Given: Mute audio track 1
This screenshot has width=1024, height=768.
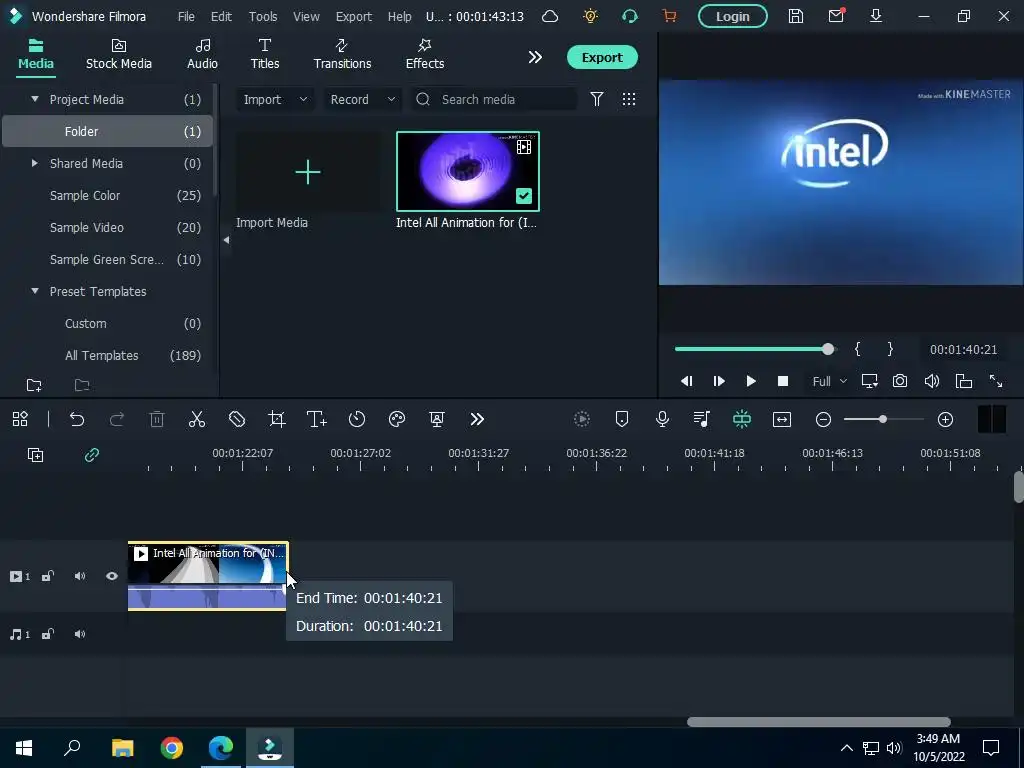Looking at the screenshot, I should [80, 634].
